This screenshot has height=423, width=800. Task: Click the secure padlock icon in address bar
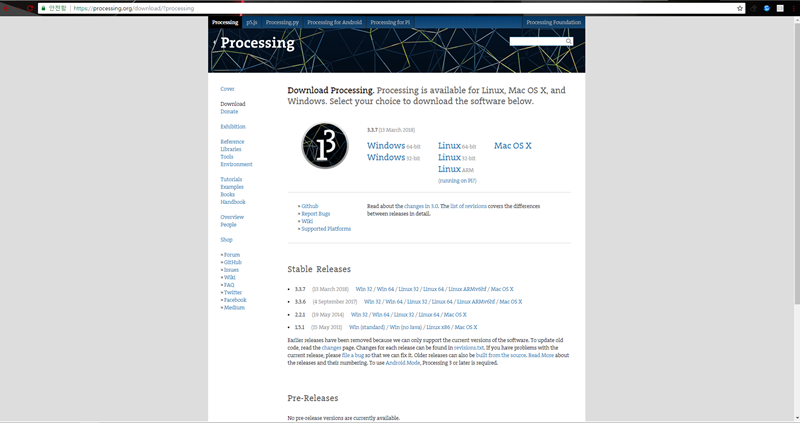43,8
